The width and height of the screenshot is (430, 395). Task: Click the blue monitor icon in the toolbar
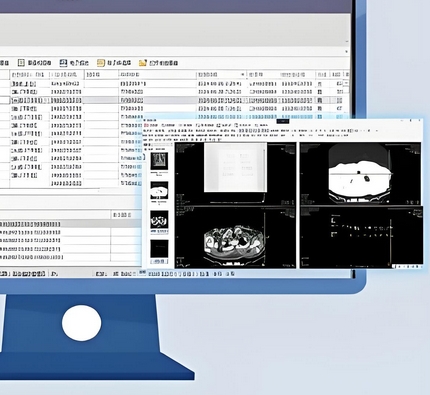(x=63, y=63)
